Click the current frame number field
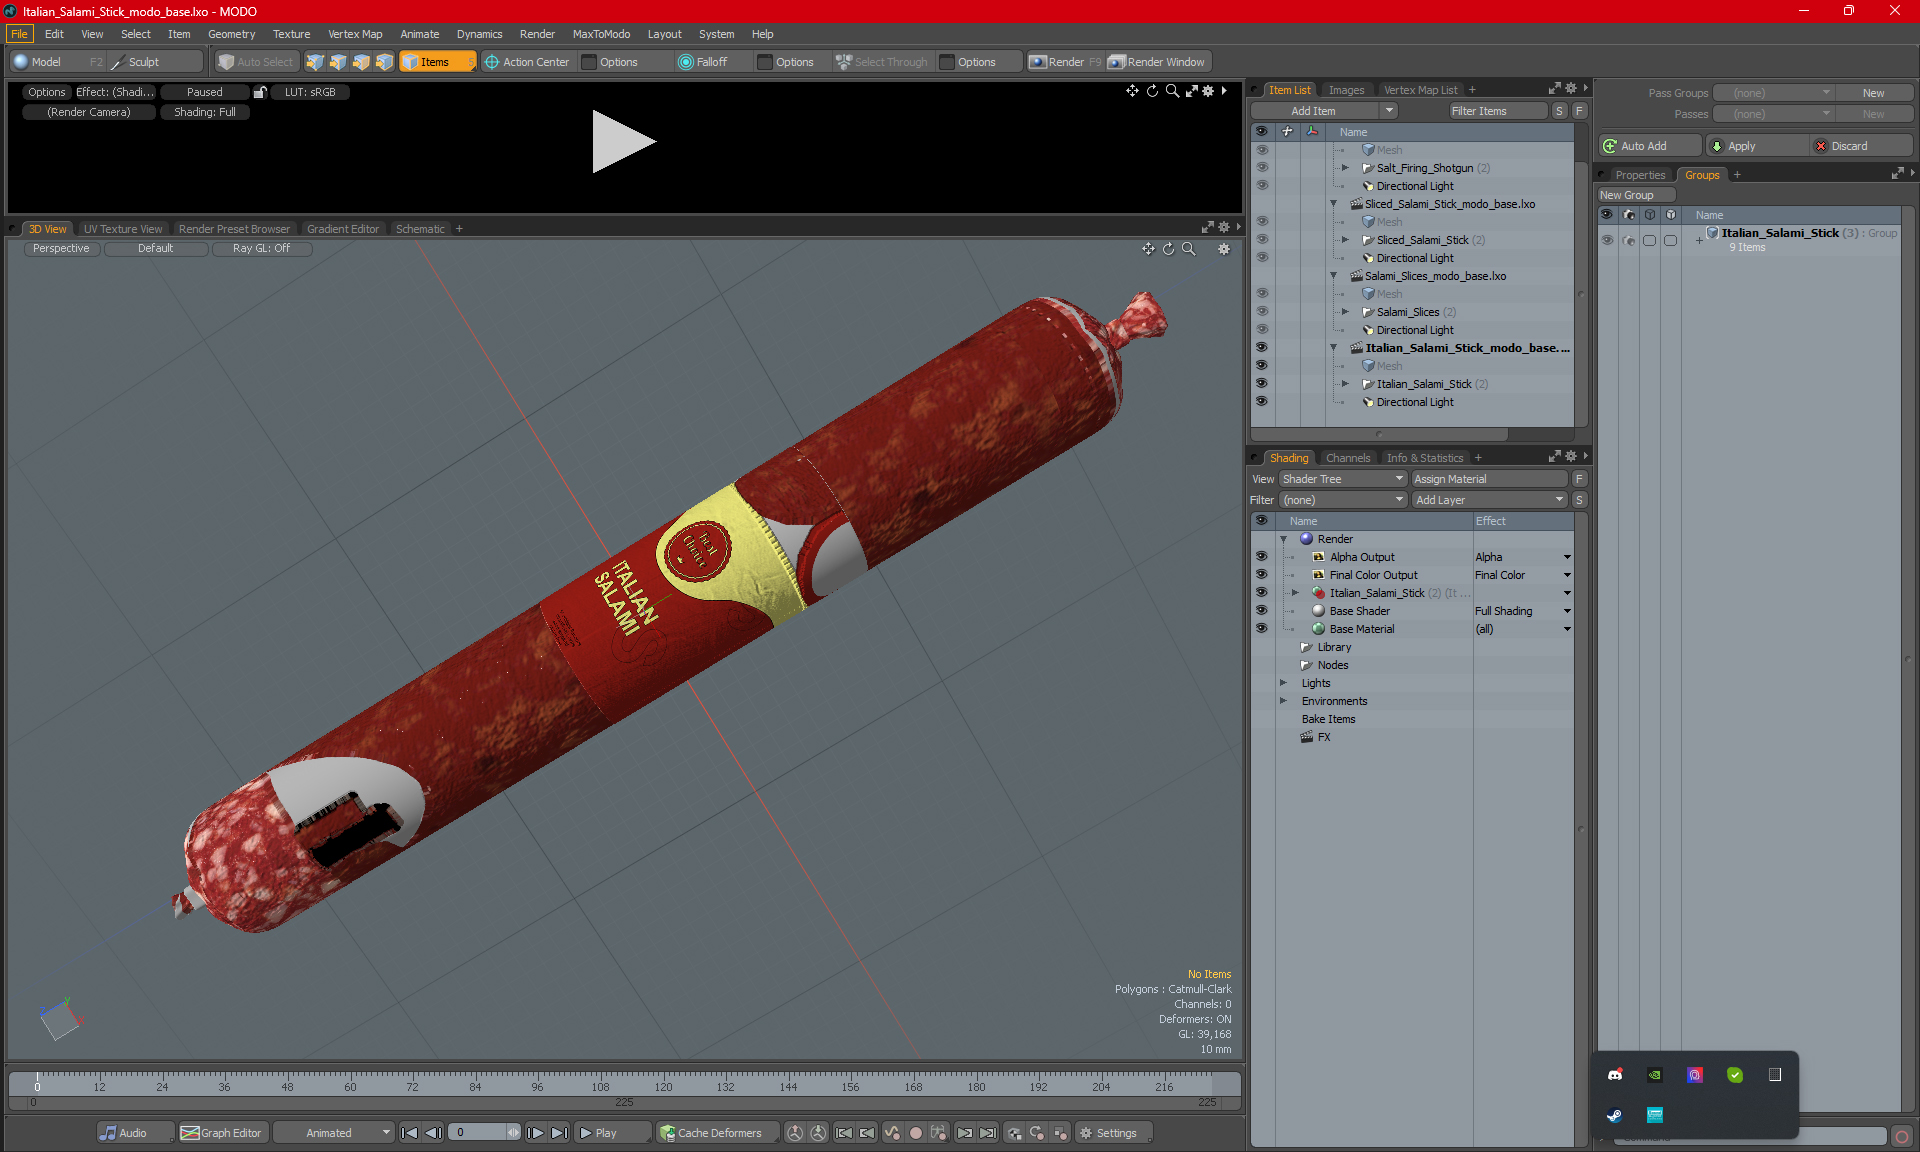Viewport: 1920px width, 1152px height. (x=478, y=1133)
